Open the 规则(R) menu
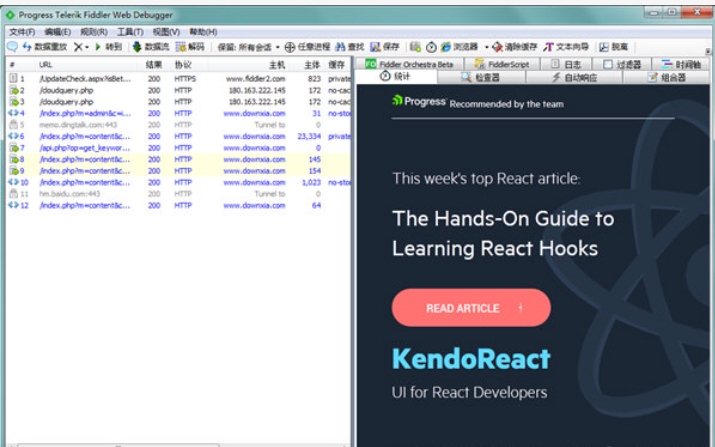This screenshot has height=447, width=715. point(94,32)
